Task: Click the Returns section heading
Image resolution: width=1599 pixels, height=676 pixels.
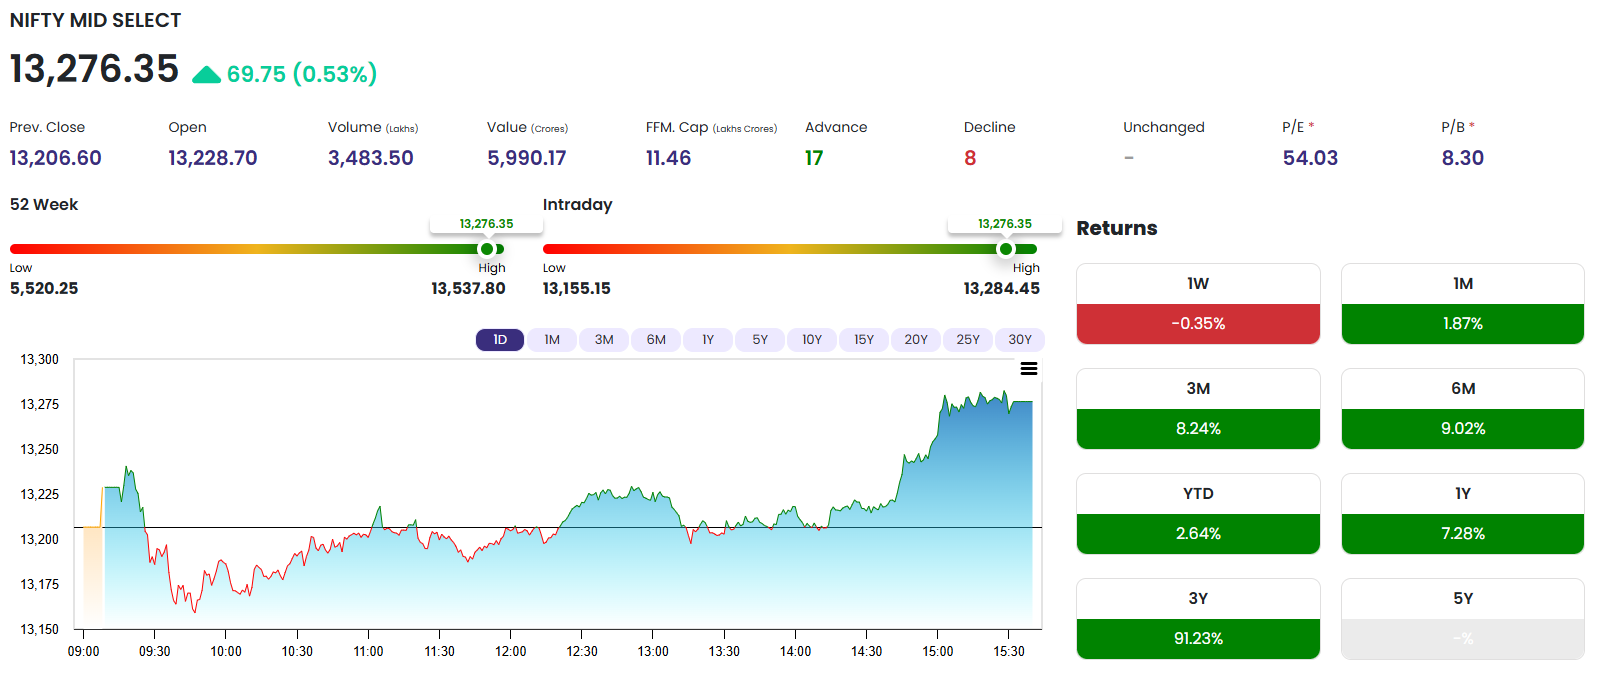Action: pos(1117,228)
